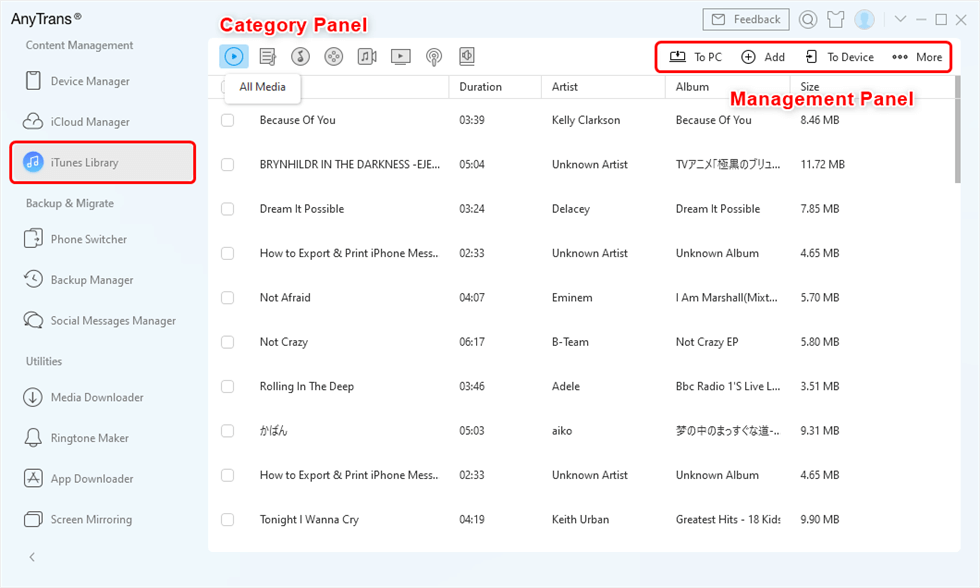Select iTunes Library in the sidebar
Screen dimensions: 980x588
[x=102, y=162]
